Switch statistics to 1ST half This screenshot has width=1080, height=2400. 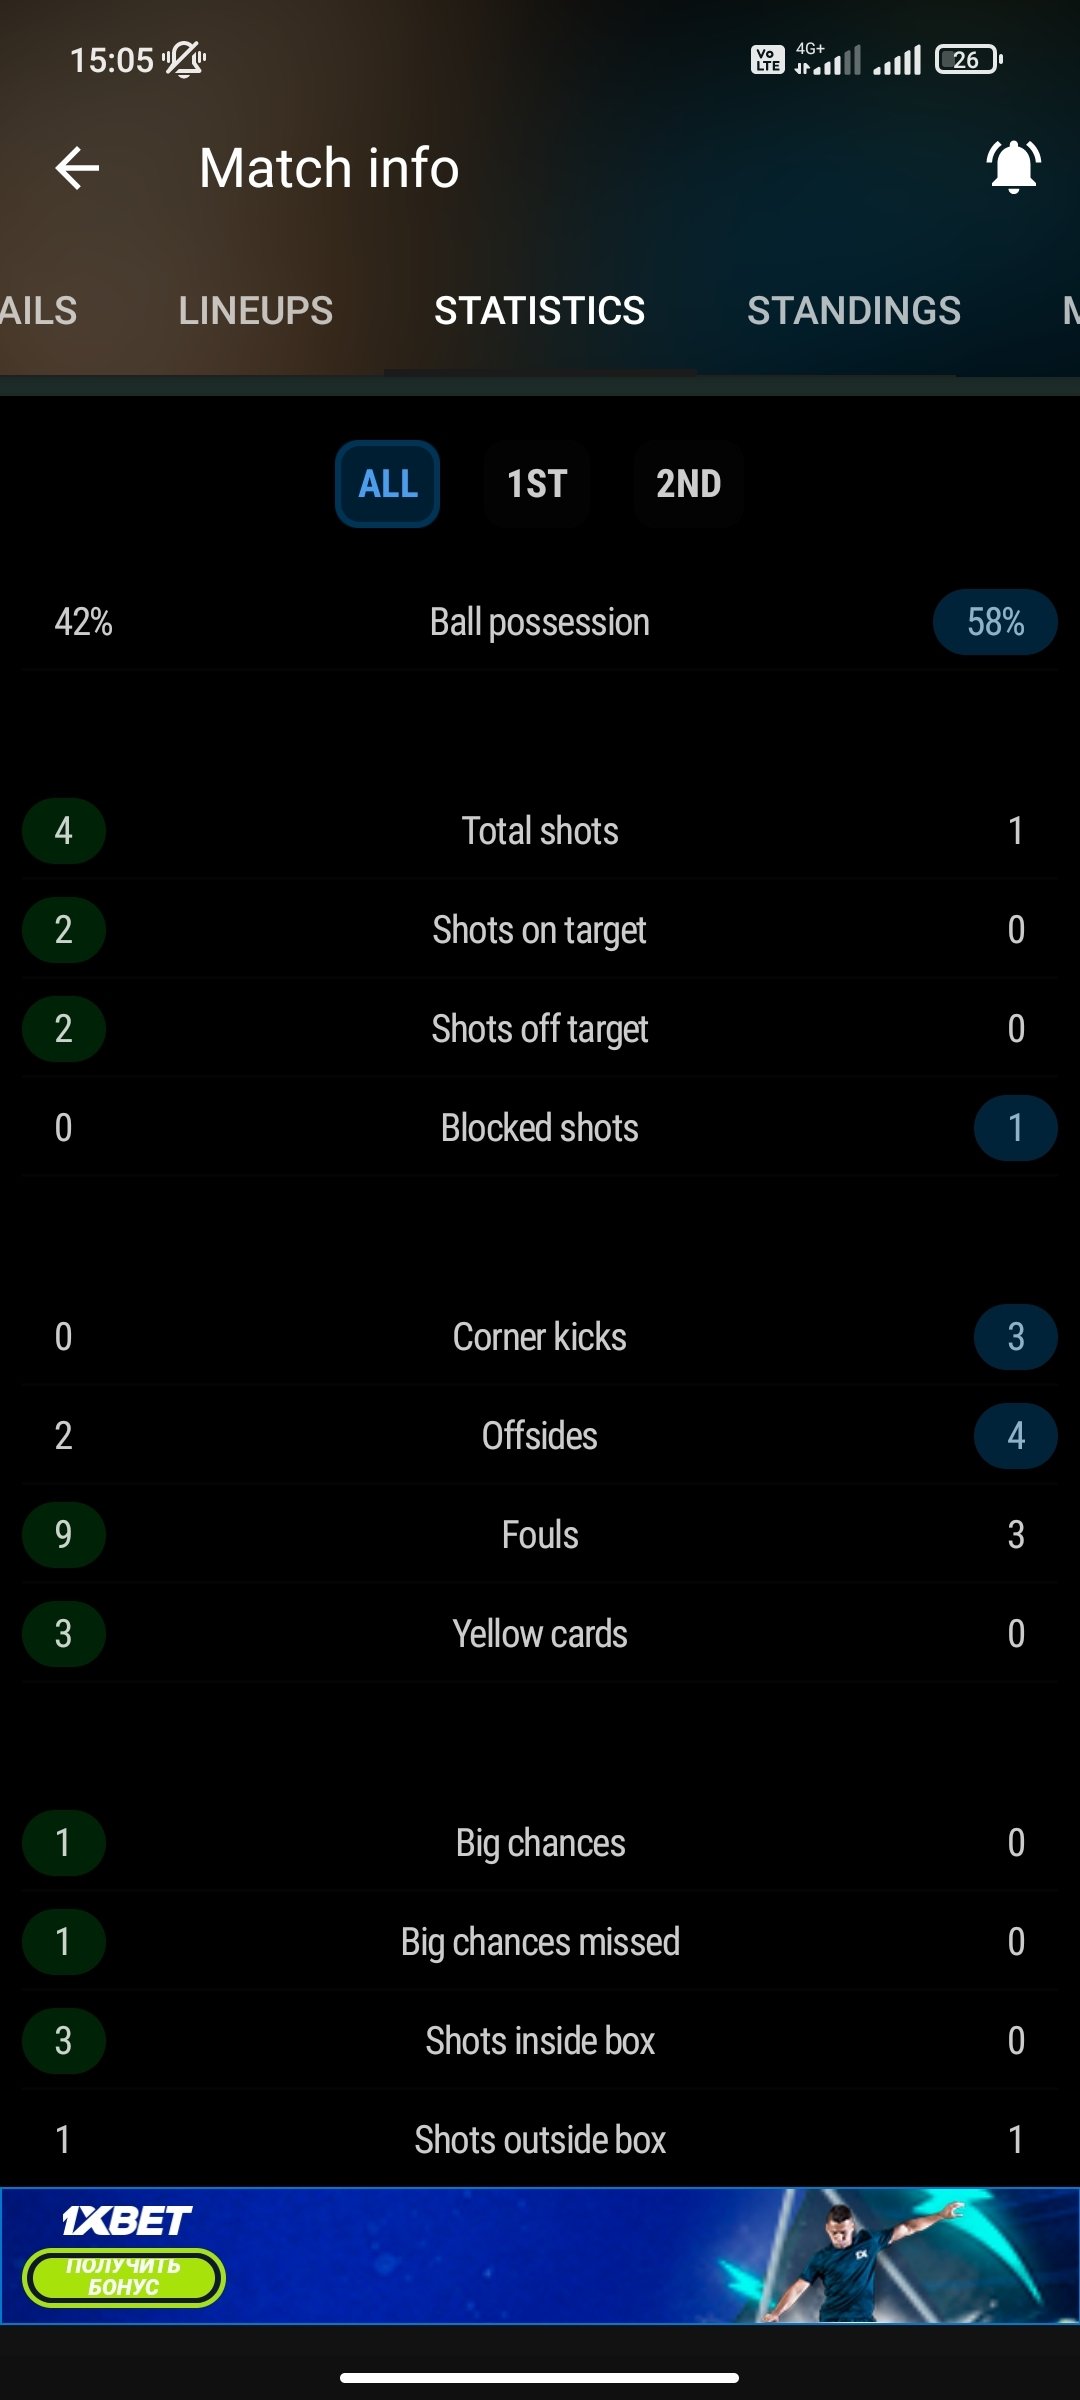coord(537,484)
